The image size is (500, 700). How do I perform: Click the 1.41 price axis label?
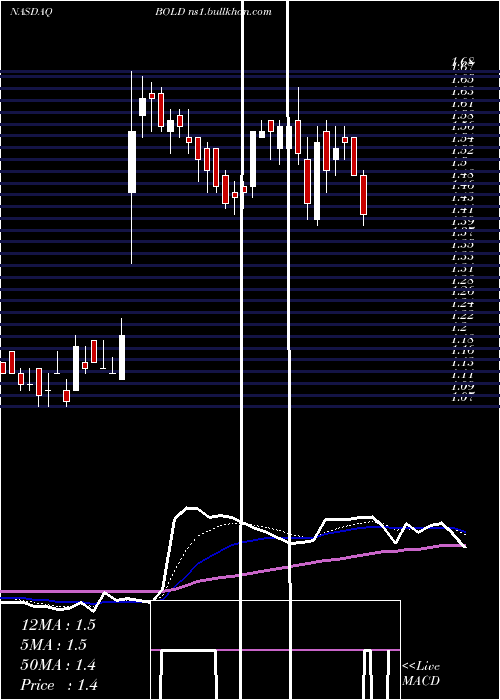click(462, 209)
